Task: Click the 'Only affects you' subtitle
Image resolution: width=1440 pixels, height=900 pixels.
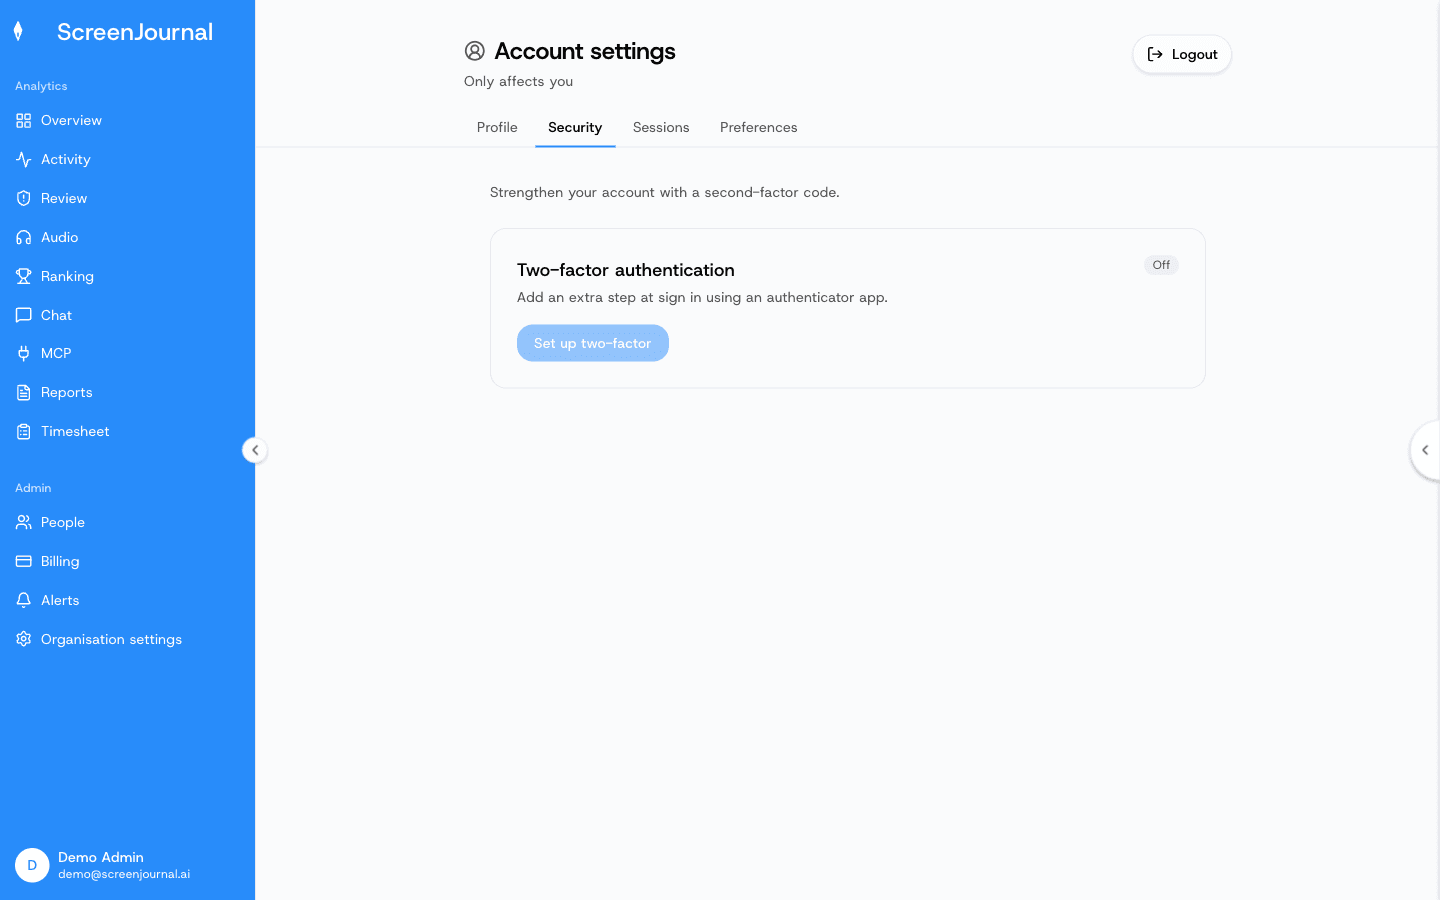Action: click(519, 82)
